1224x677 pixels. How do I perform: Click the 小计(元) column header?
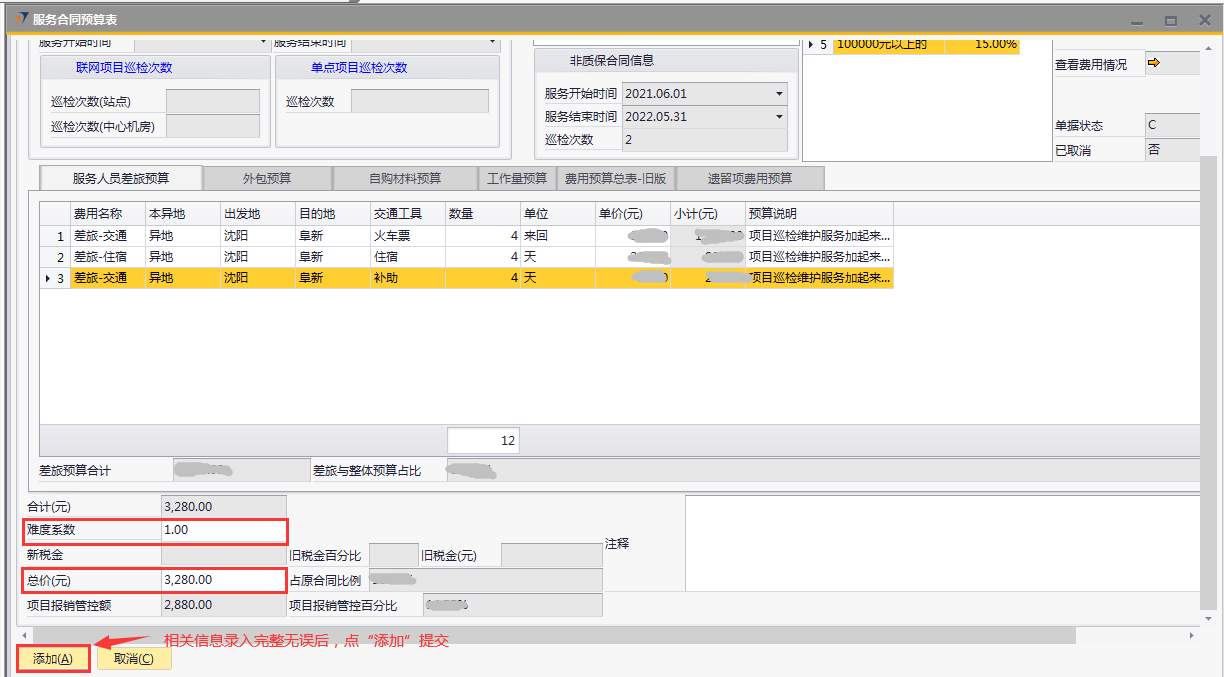point(707,214)
